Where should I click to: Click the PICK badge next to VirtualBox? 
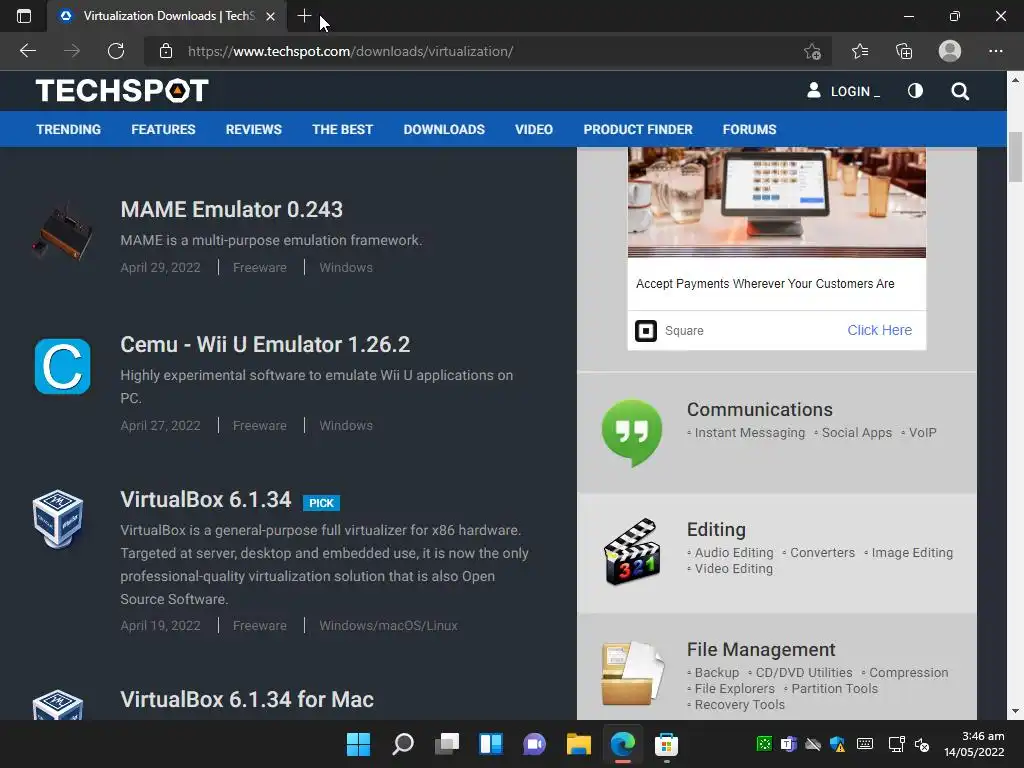321,503
